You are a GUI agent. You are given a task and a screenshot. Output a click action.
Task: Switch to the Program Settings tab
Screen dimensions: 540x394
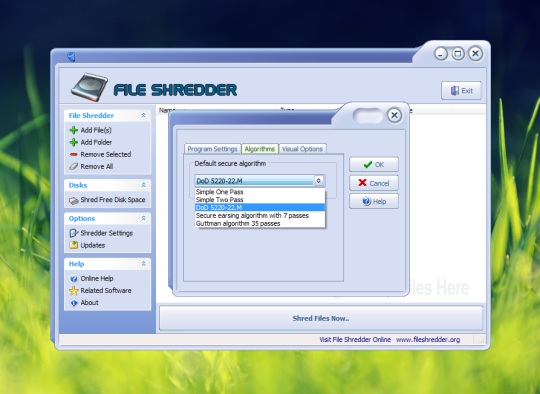[212, 149]
